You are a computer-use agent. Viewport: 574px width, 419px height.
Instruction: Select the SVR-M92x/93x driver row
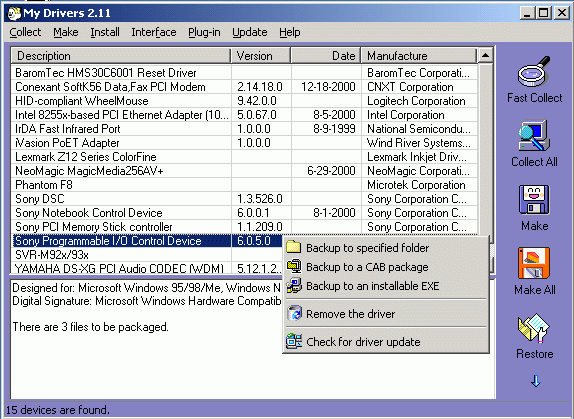[146, 254]
